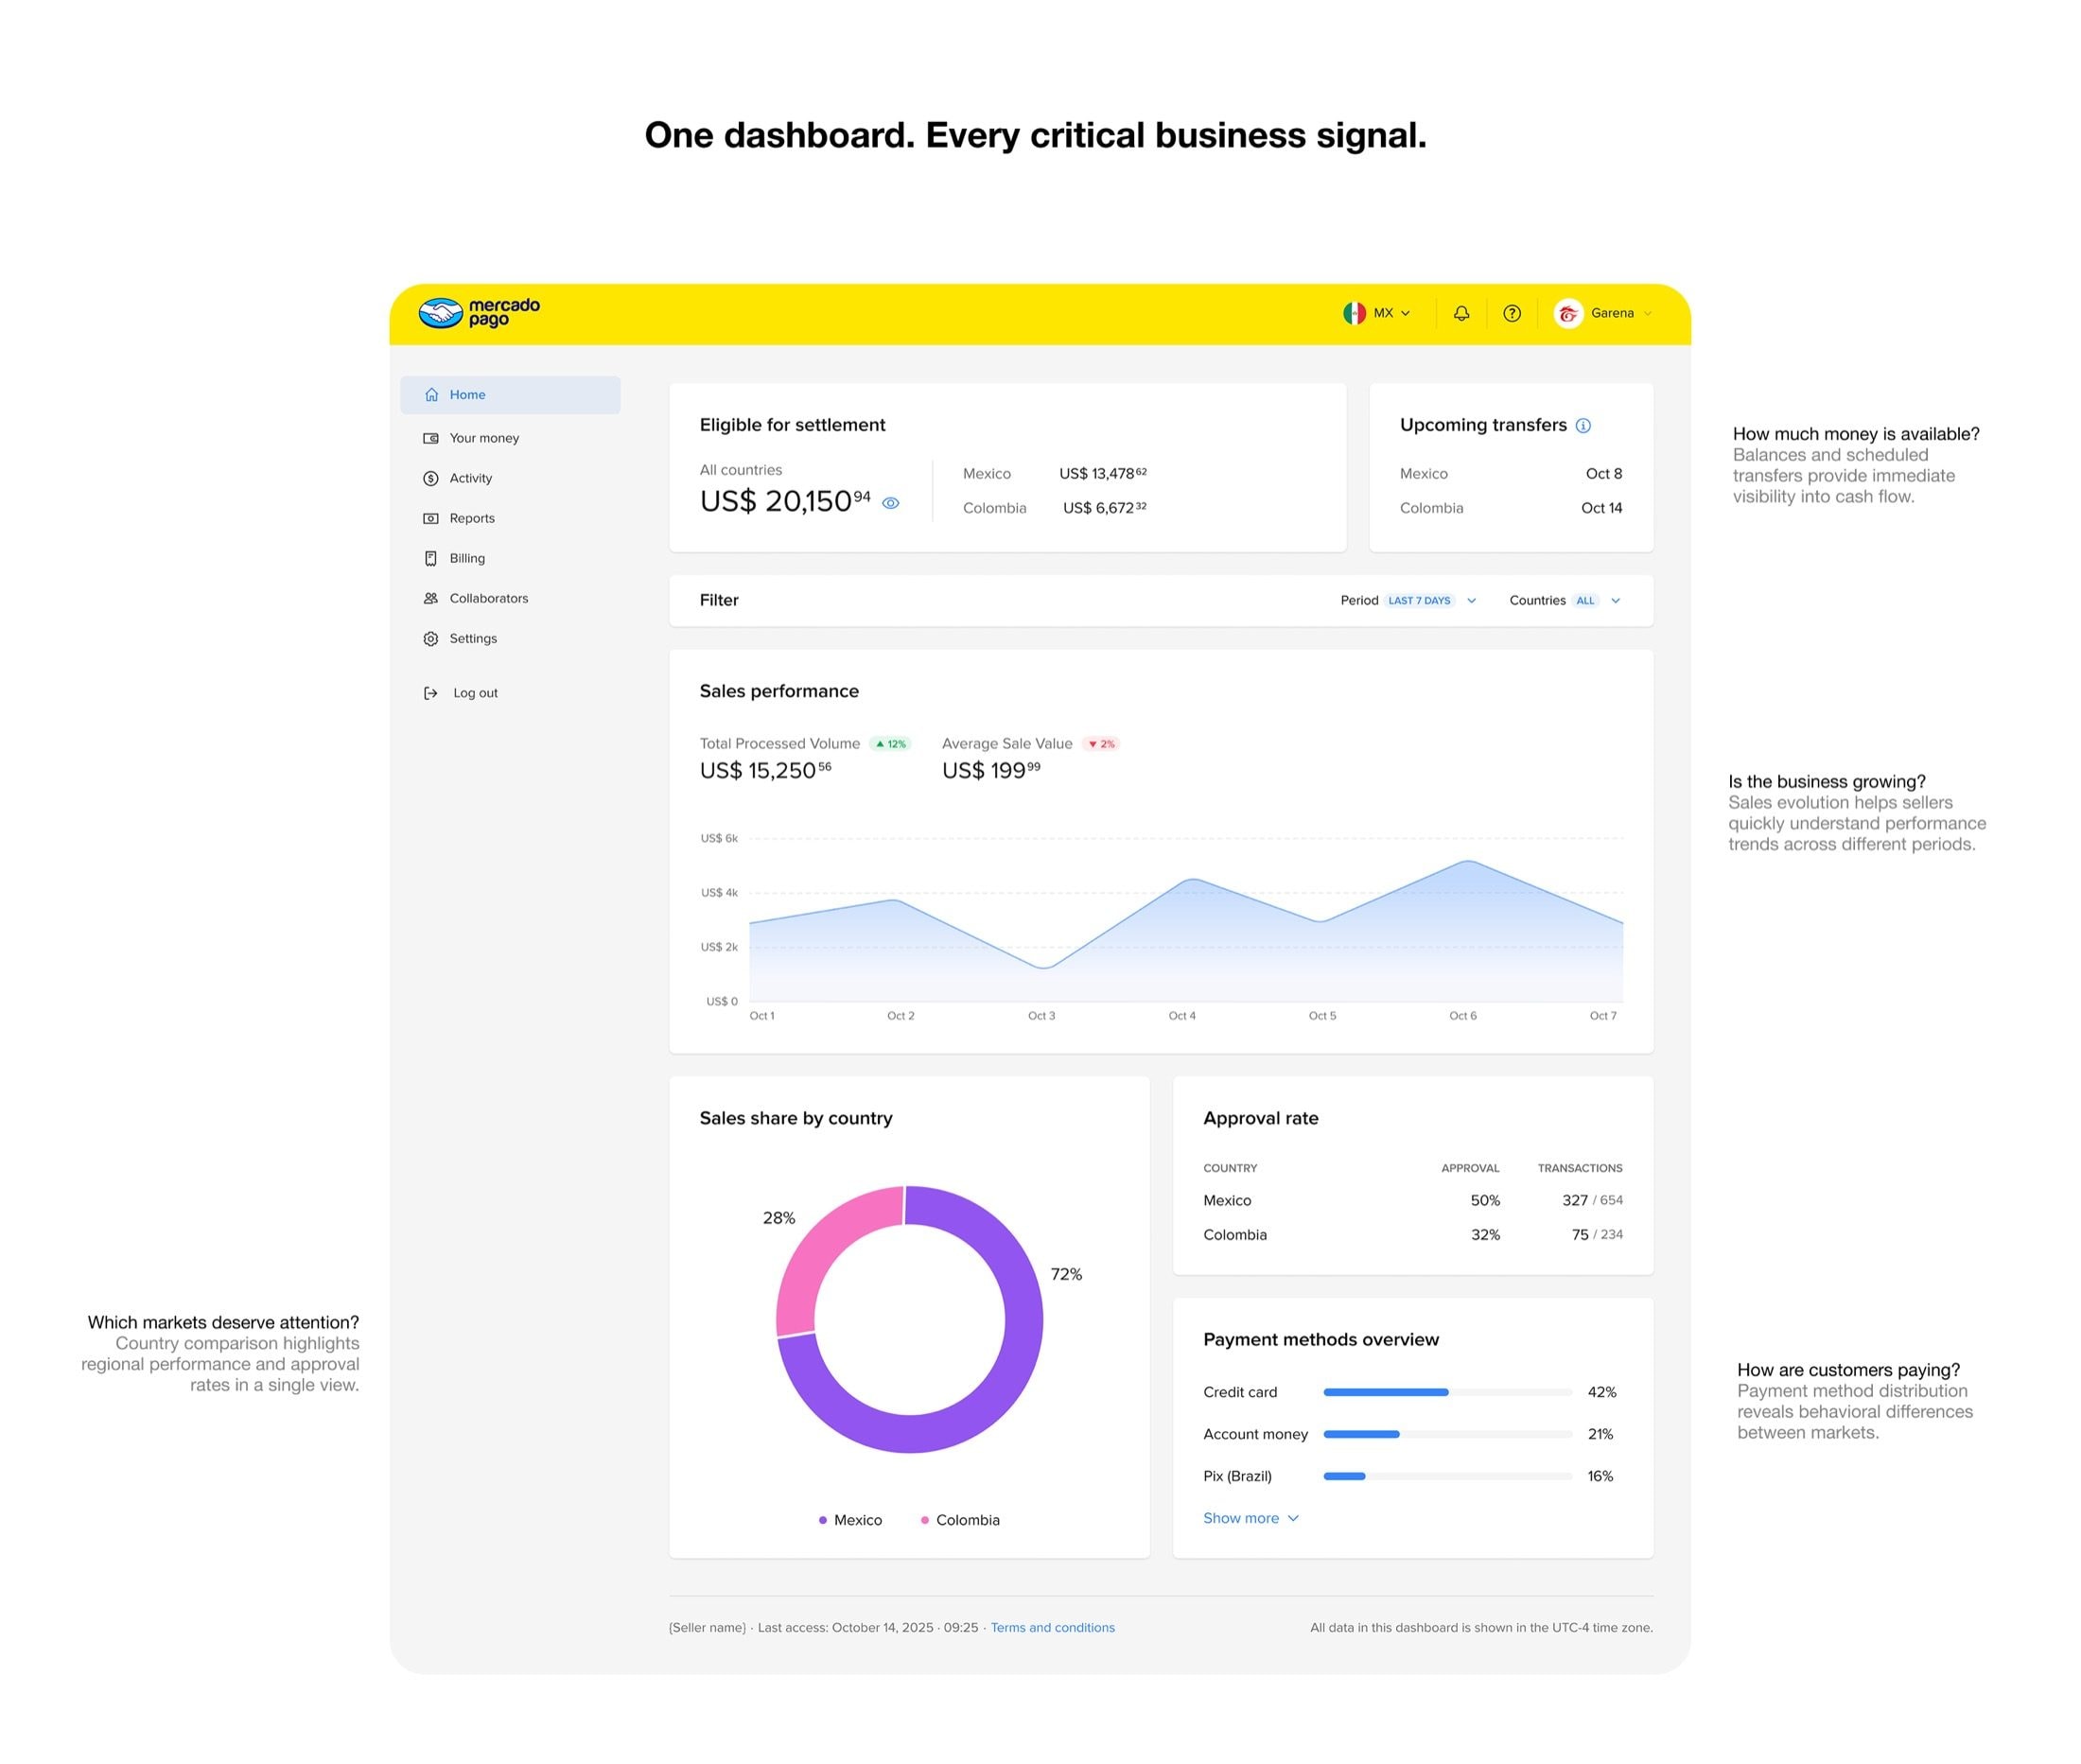
Task: Open Your money menu item
Action: click(484, 438)
